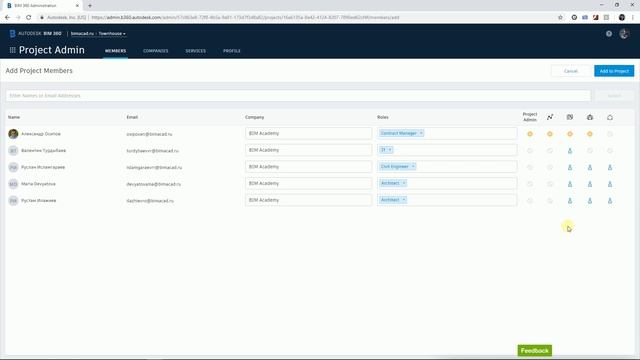Toggle graph-line service access for Александр Осипов
640x360 pixels.
[x=550, y=134]
